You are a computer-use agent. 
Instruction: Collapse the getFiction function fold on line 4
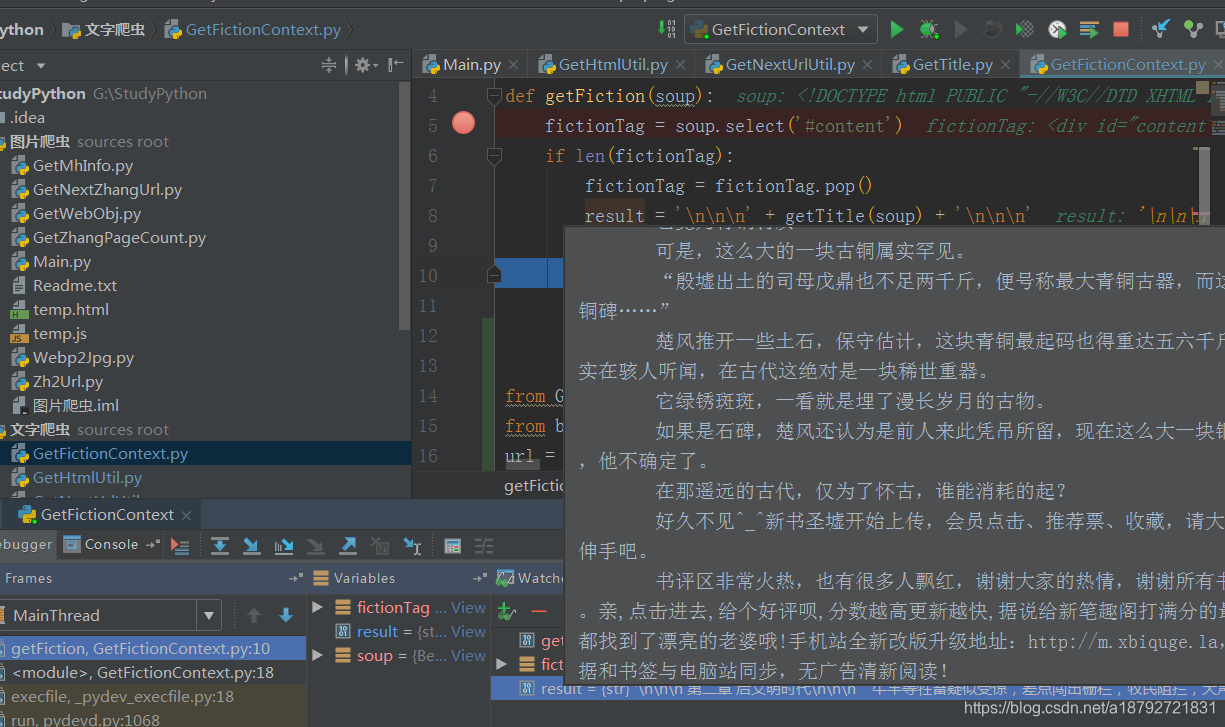(493, 96)
